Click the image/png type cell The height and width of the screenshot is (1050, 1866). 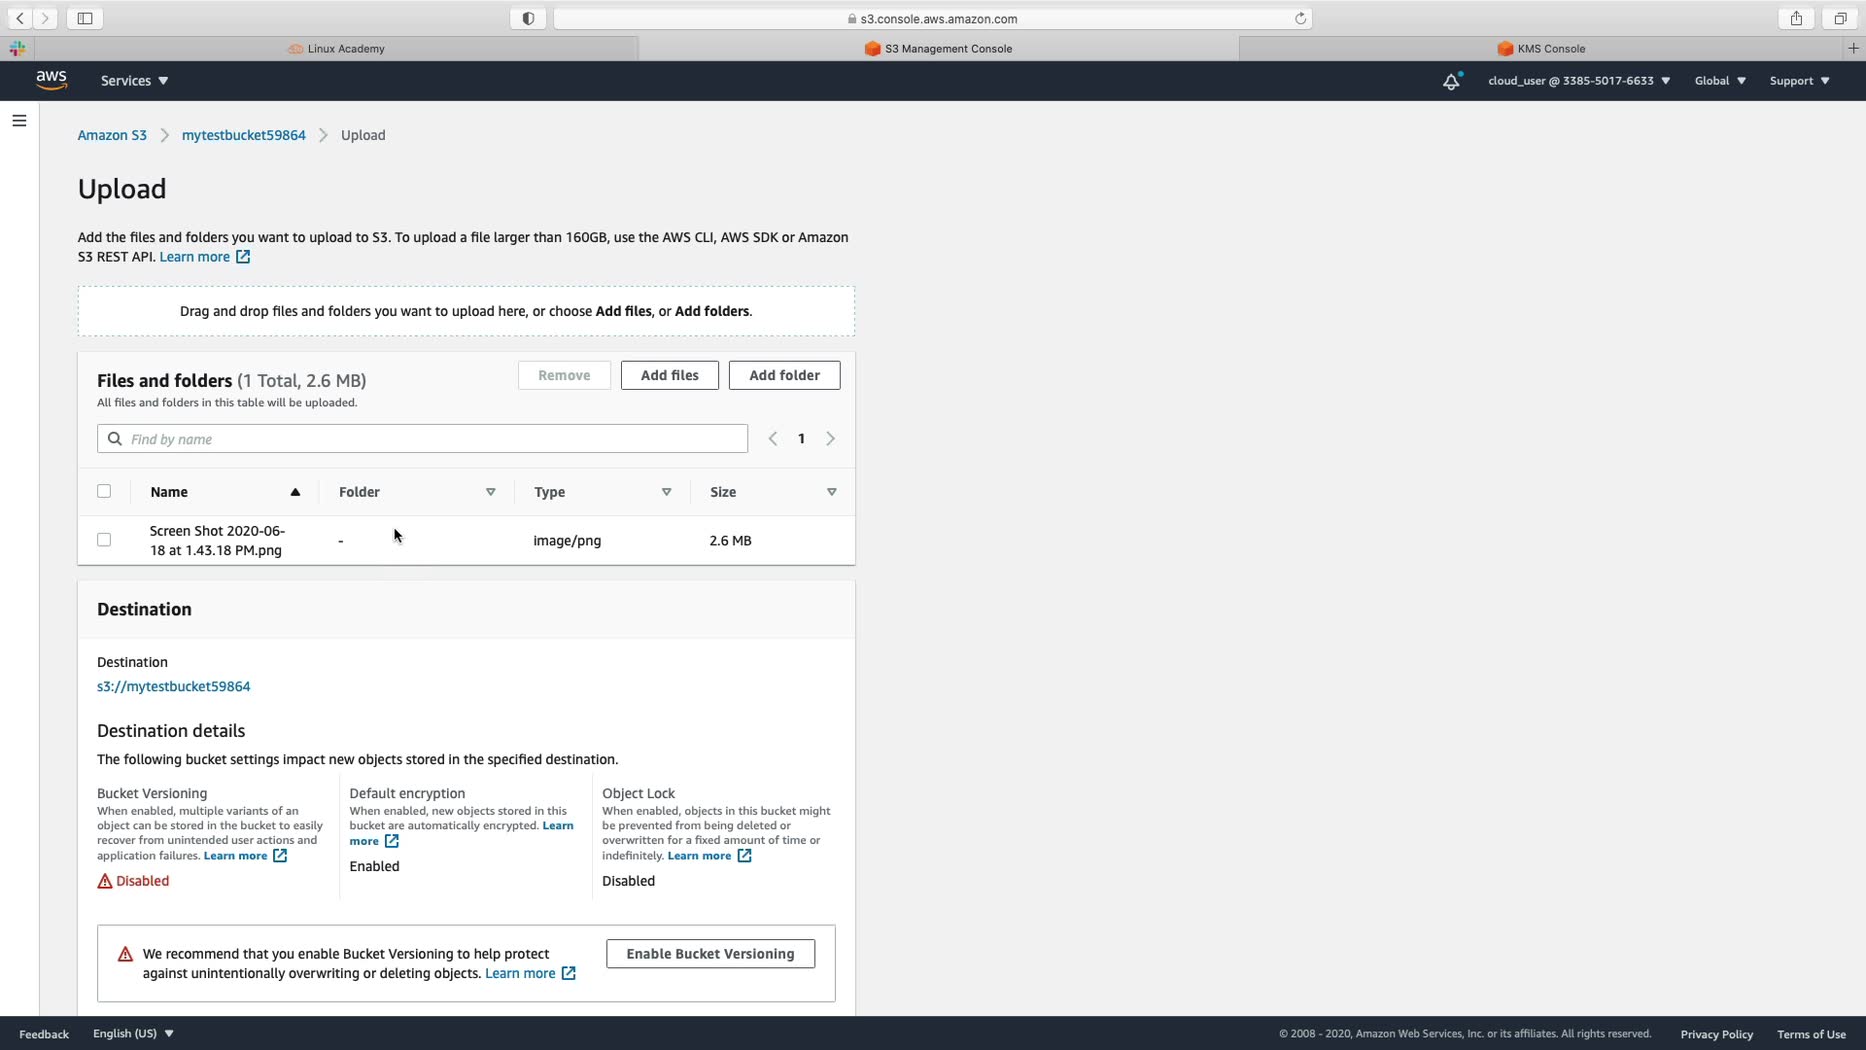(567, 541)
